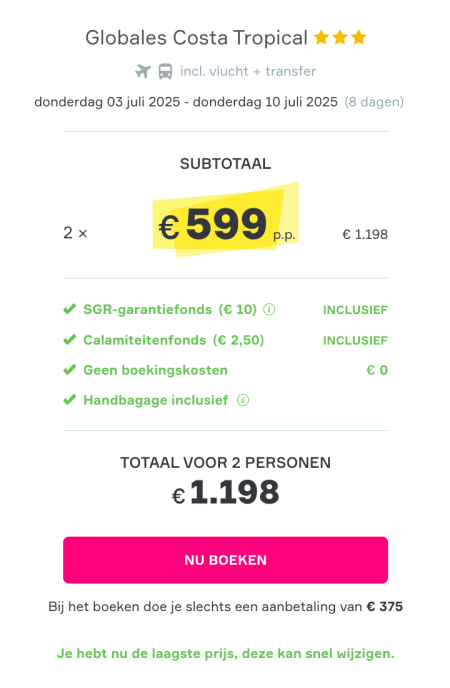This screenshot has height=688, width=450.
Task: Click the yellow highlighted €599 p.p. price
Action: click(x=226, y=225)
